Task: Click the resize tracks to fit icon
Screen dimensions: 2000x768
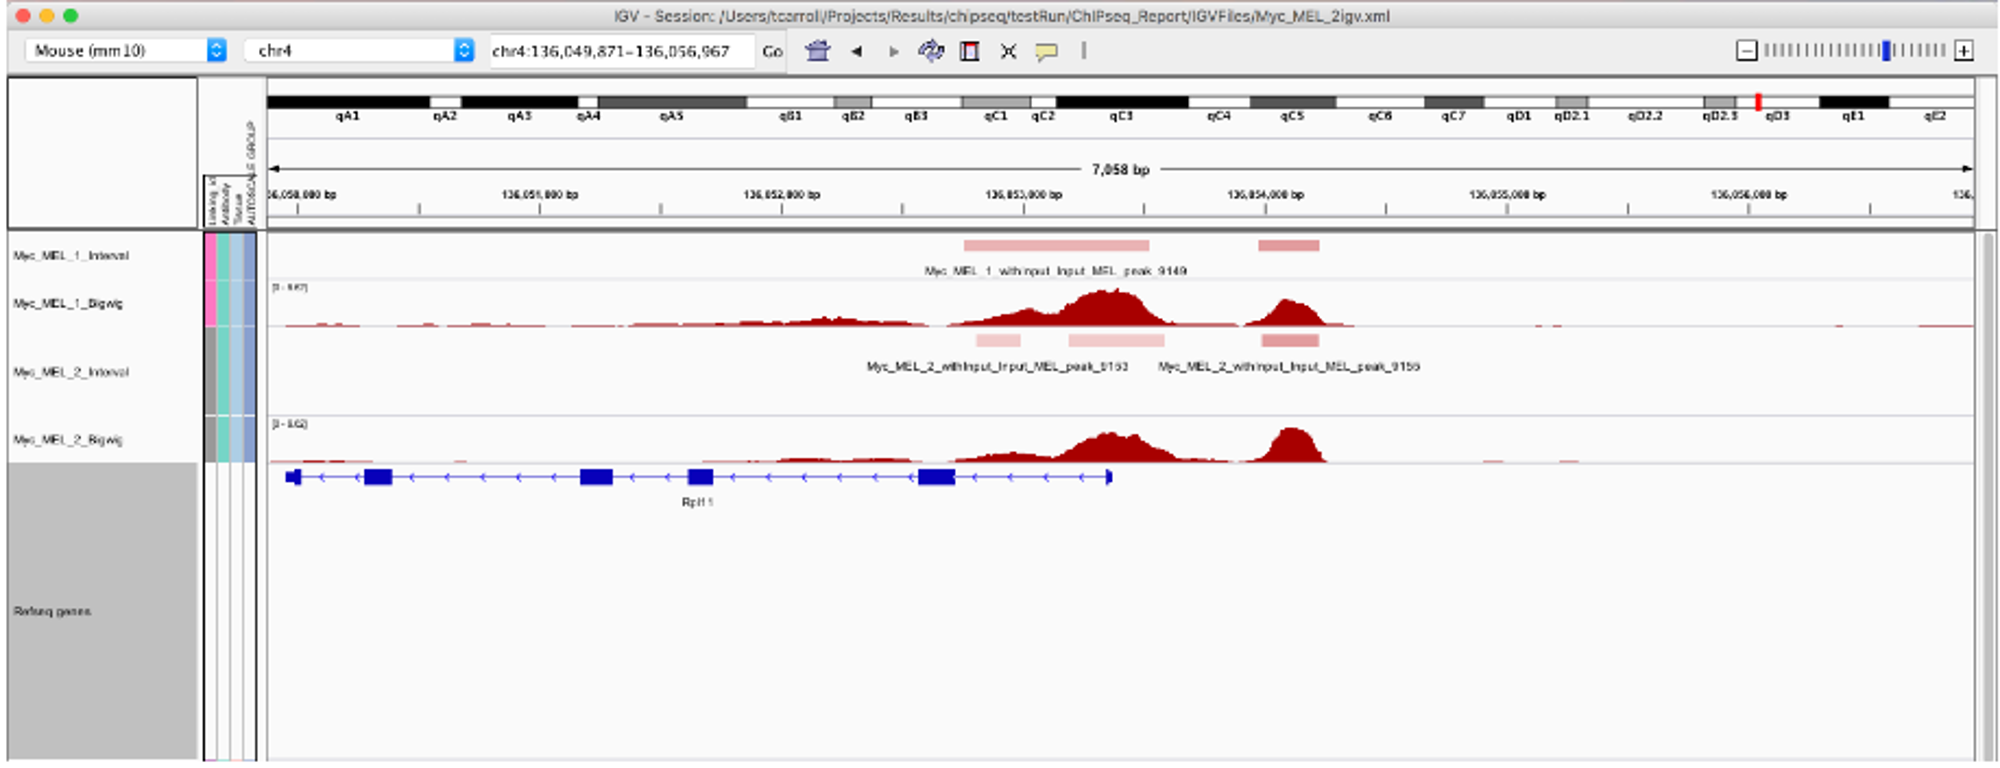Action: coord(1008,51)
